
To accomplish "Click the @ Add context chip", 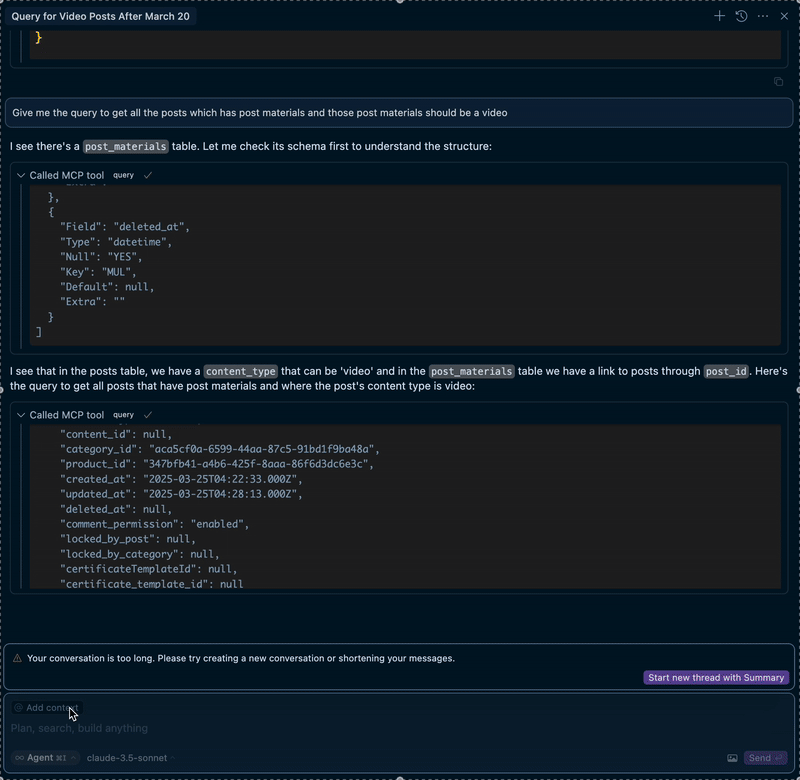I will tap(46, 708).
